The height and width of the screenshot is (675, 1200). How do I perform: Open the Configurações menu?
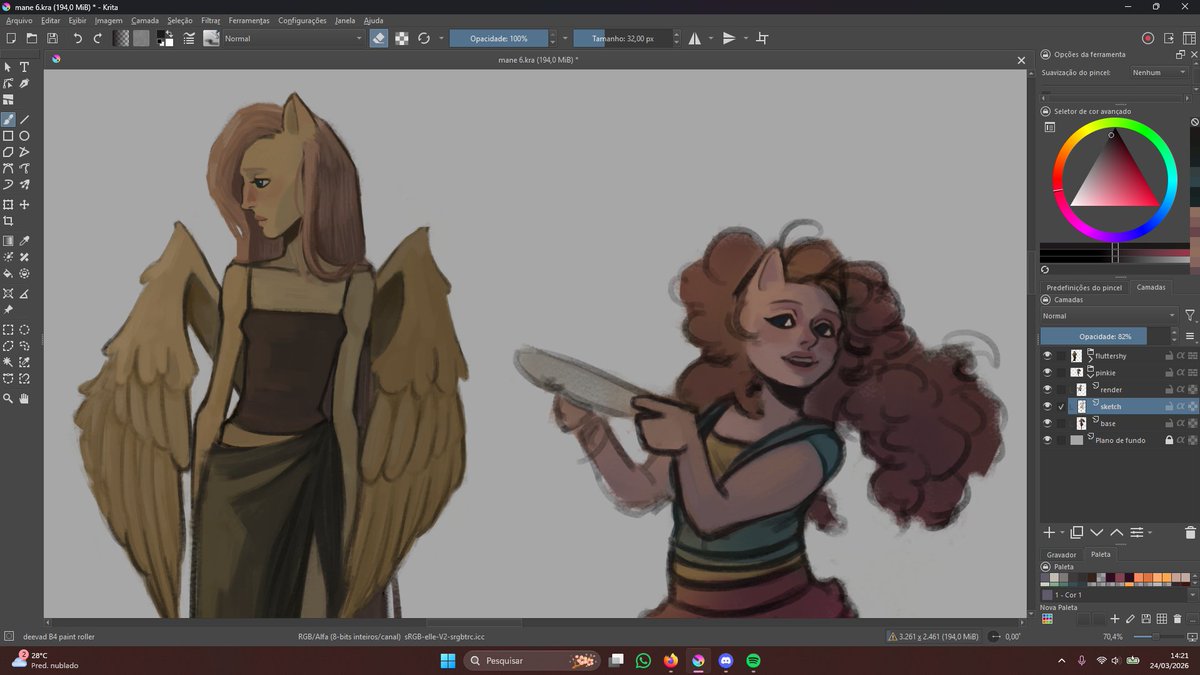click(x=302, y=20)
